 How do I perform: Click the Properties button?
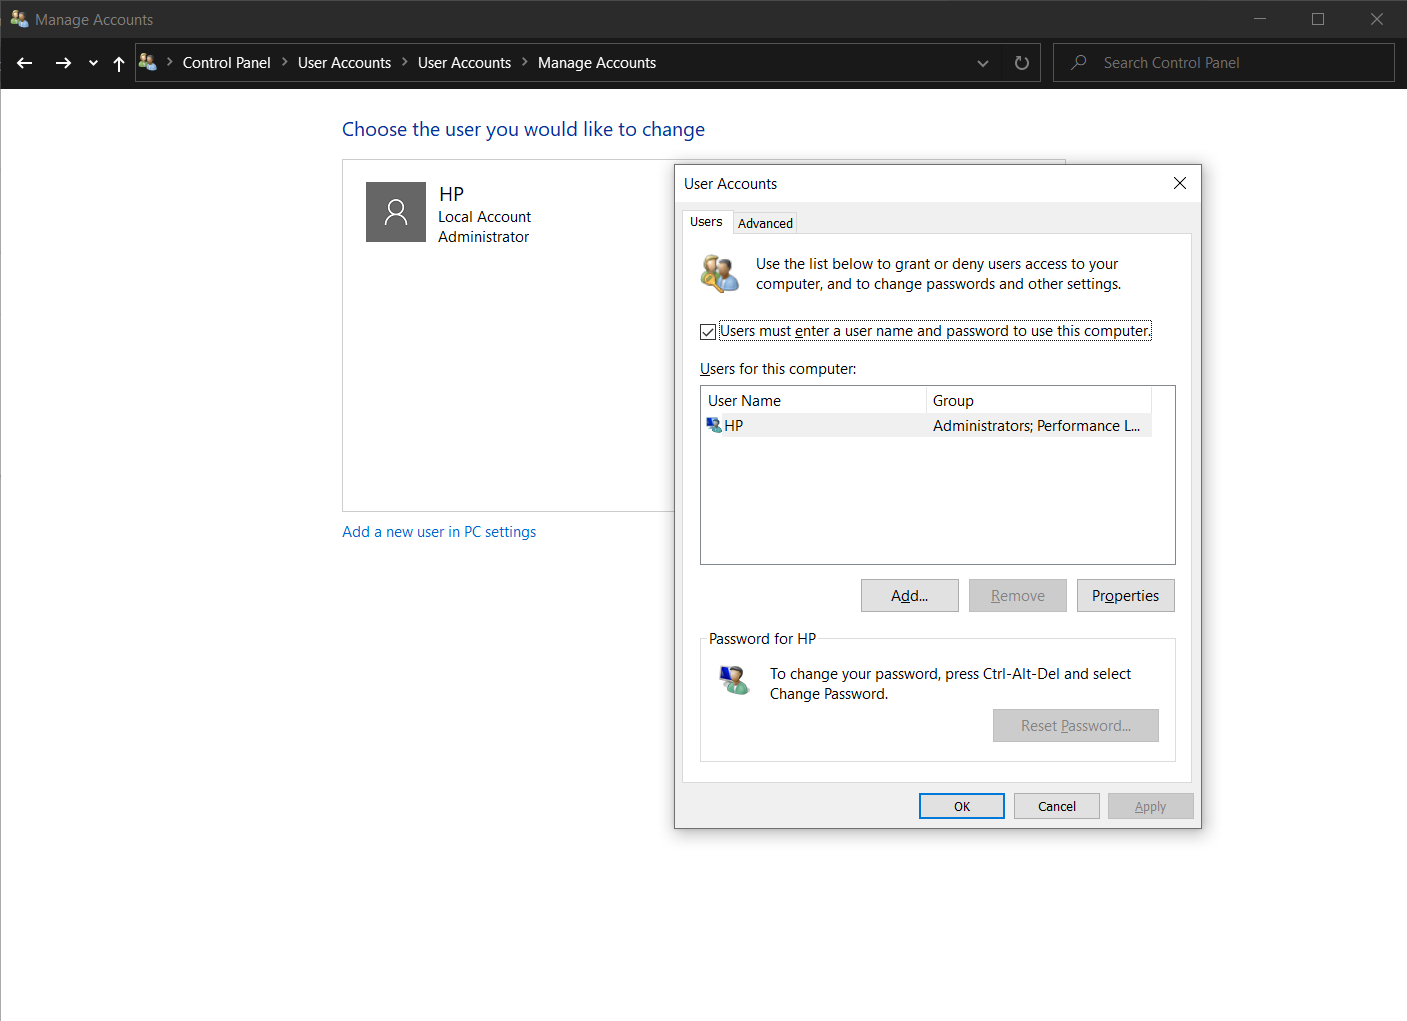[x=1125, y=595]
